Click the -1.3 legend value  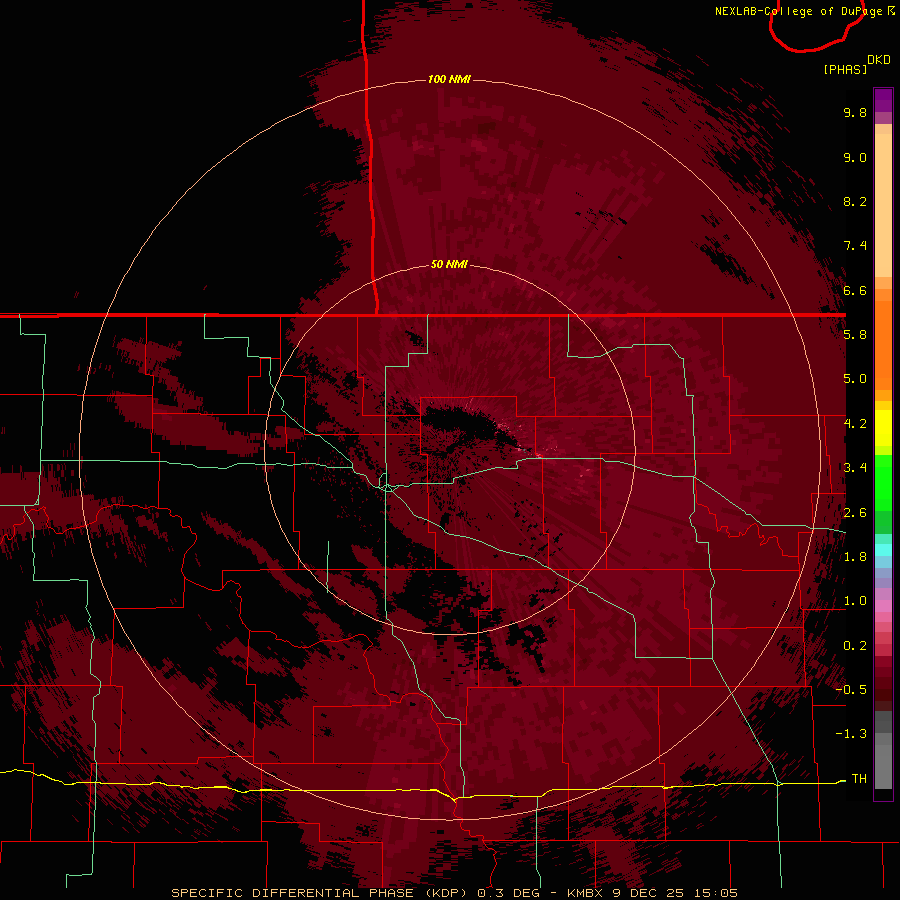[851, 734]
